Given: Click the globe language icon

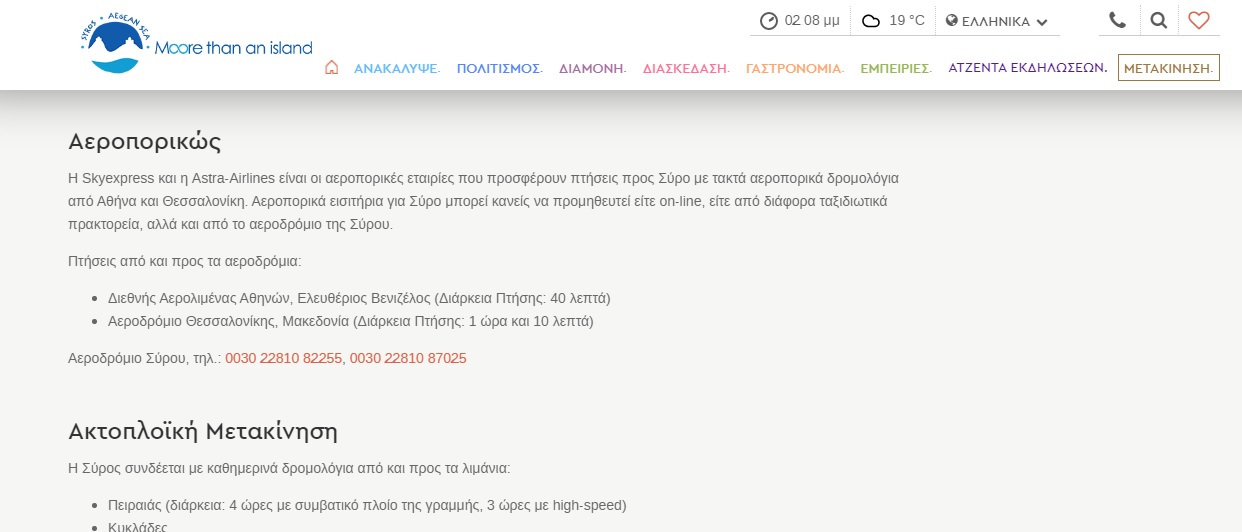Looking at the screenshot, I should [952, 21].
